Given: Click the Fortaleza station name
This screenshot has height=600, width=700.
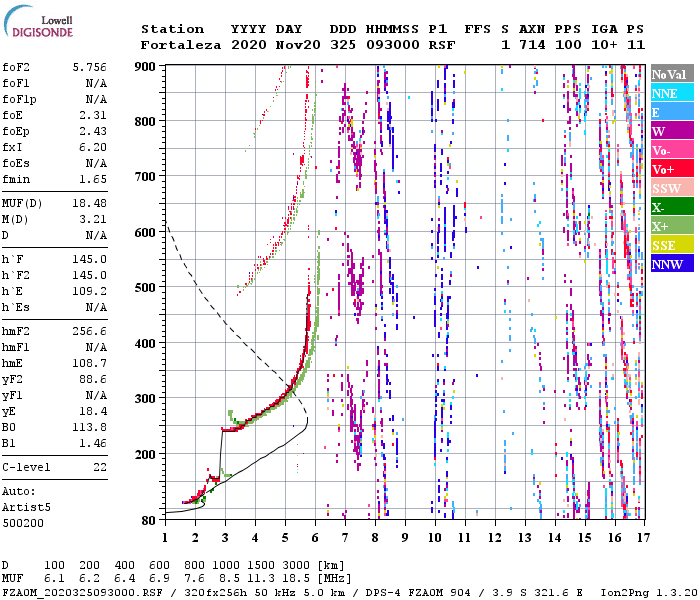Looking at the screenshot, I should (x=181, y=45).
